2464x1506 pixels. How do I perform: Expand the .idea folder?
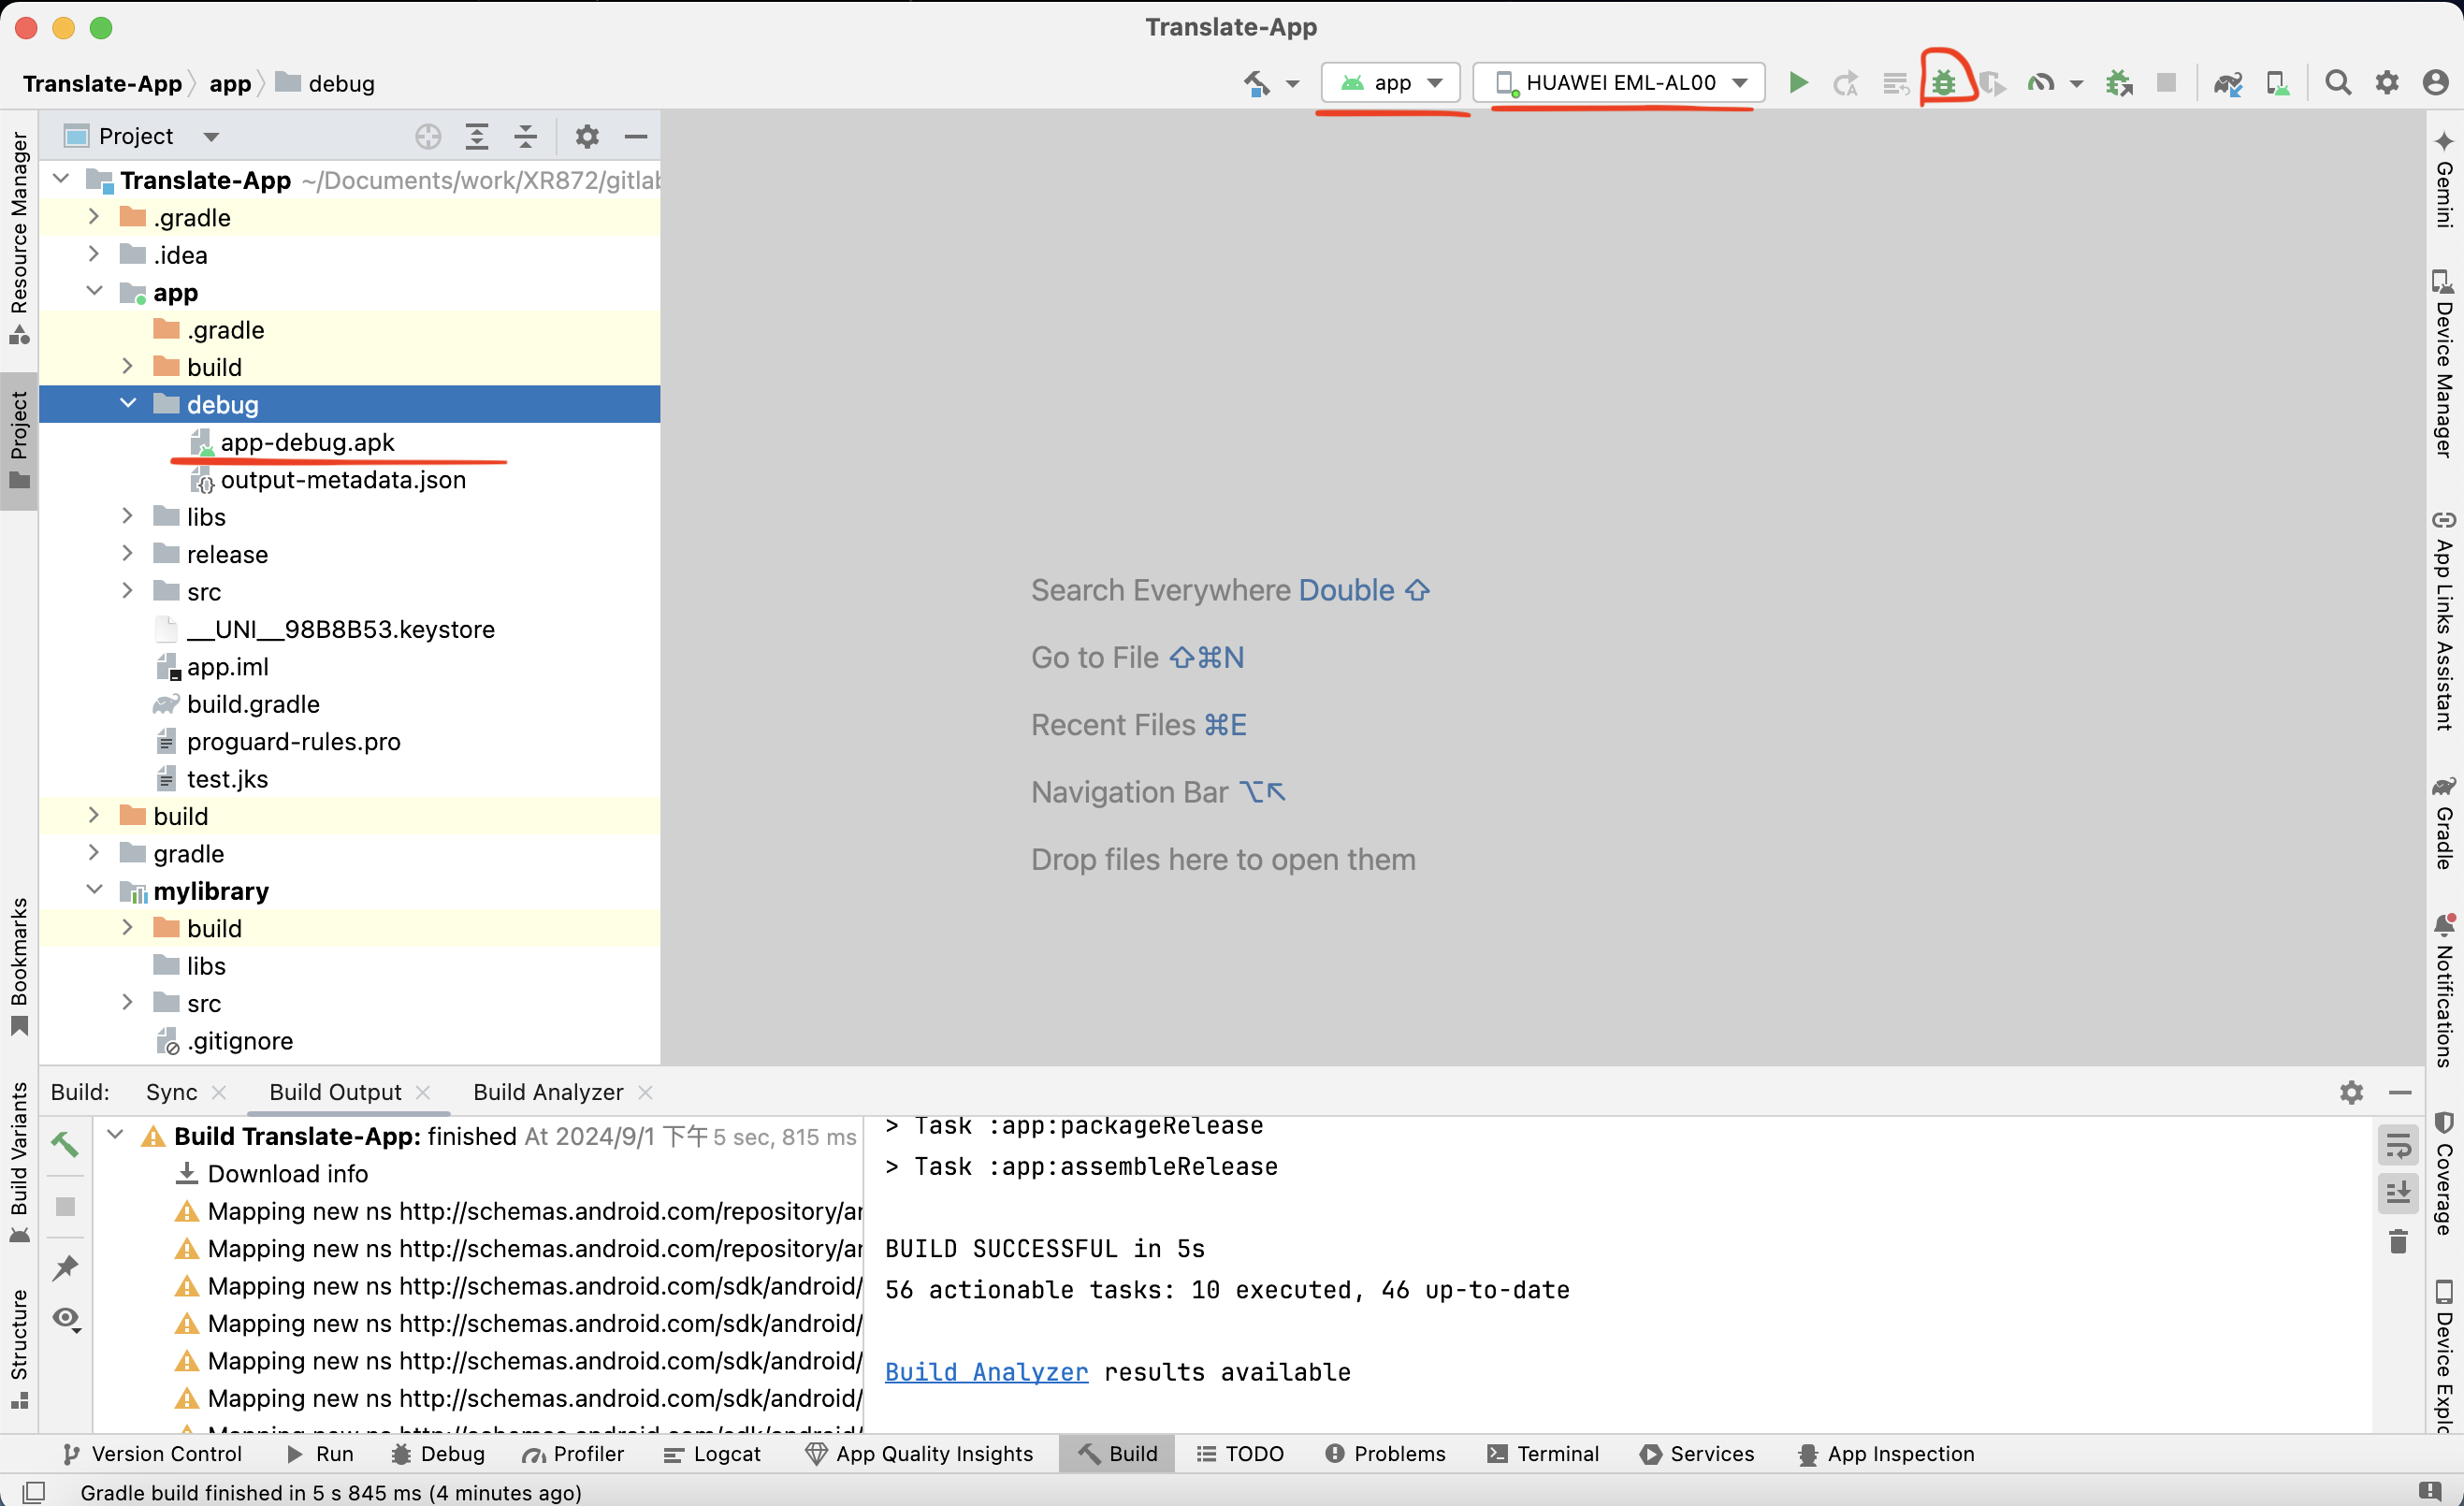point(93,254)
